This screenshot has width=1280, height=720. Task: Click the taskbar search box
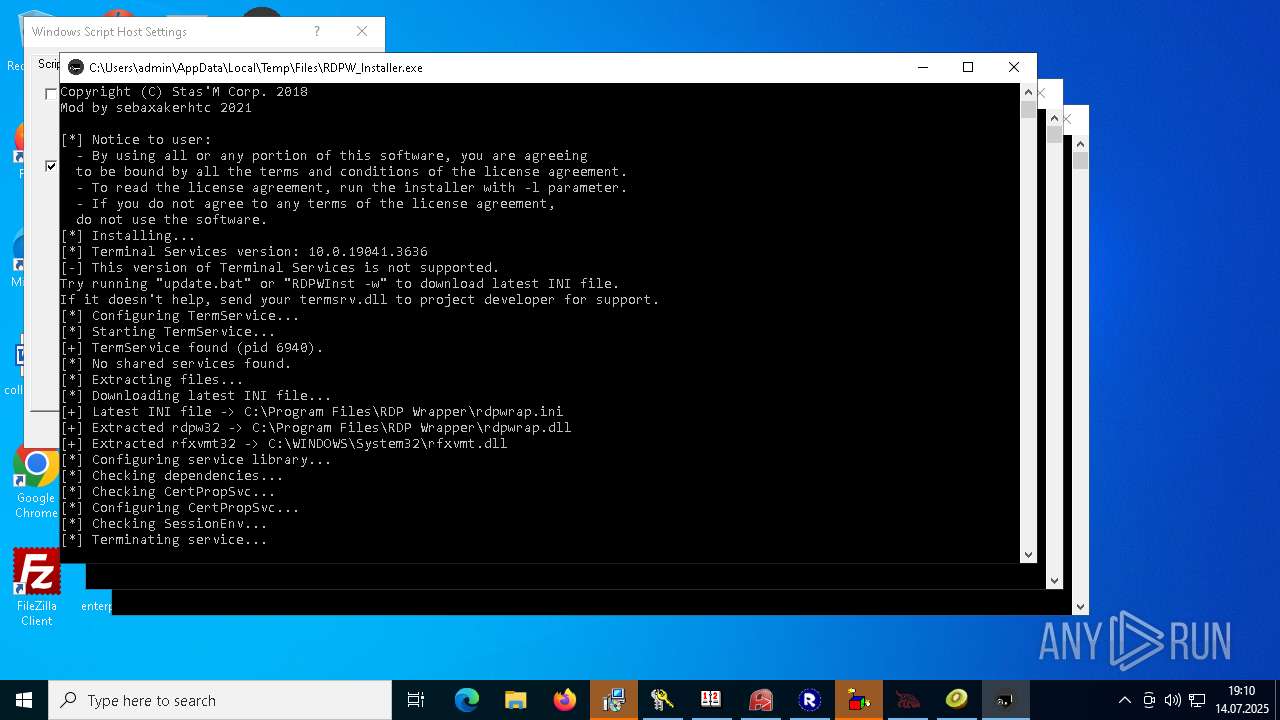(x=220, y=700)
